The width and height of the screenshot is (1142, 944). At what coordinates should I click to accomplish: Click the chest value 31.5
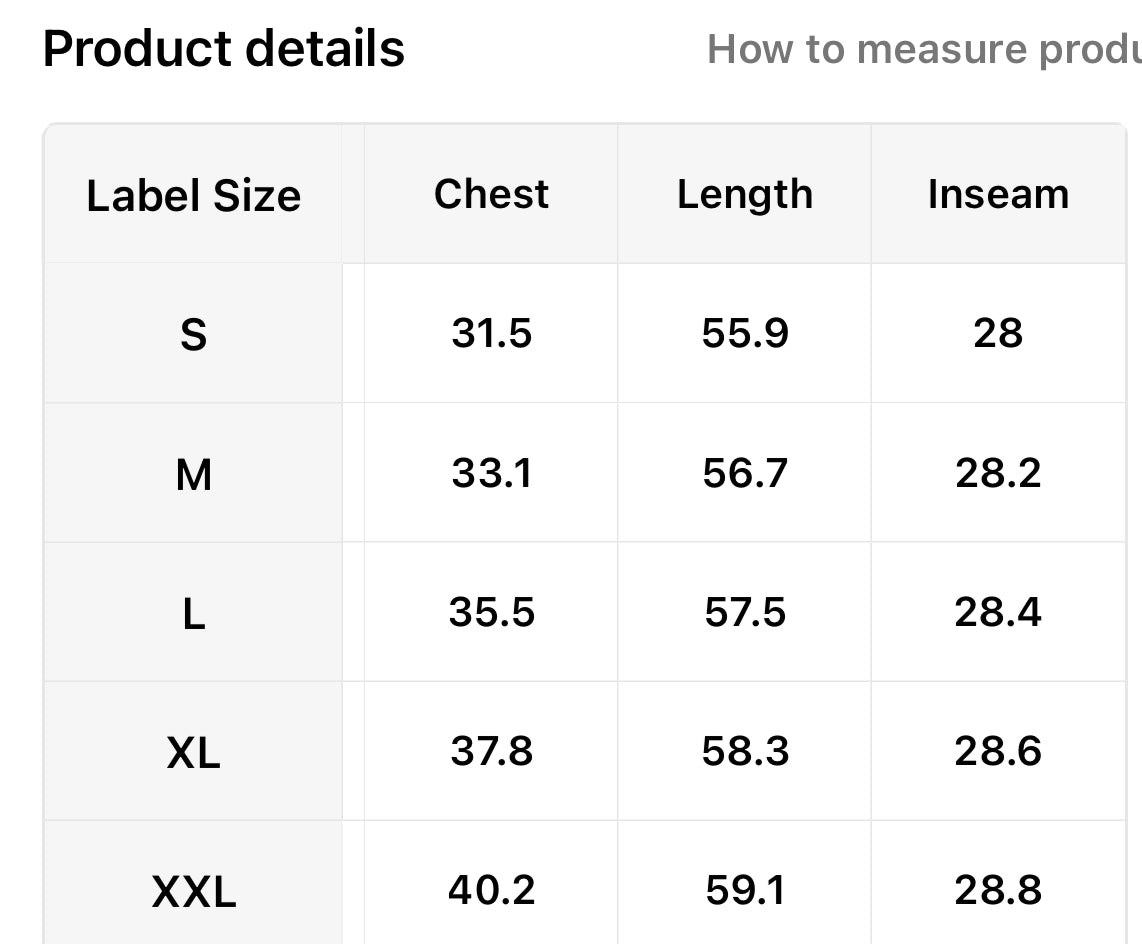[x=491, y=333]
